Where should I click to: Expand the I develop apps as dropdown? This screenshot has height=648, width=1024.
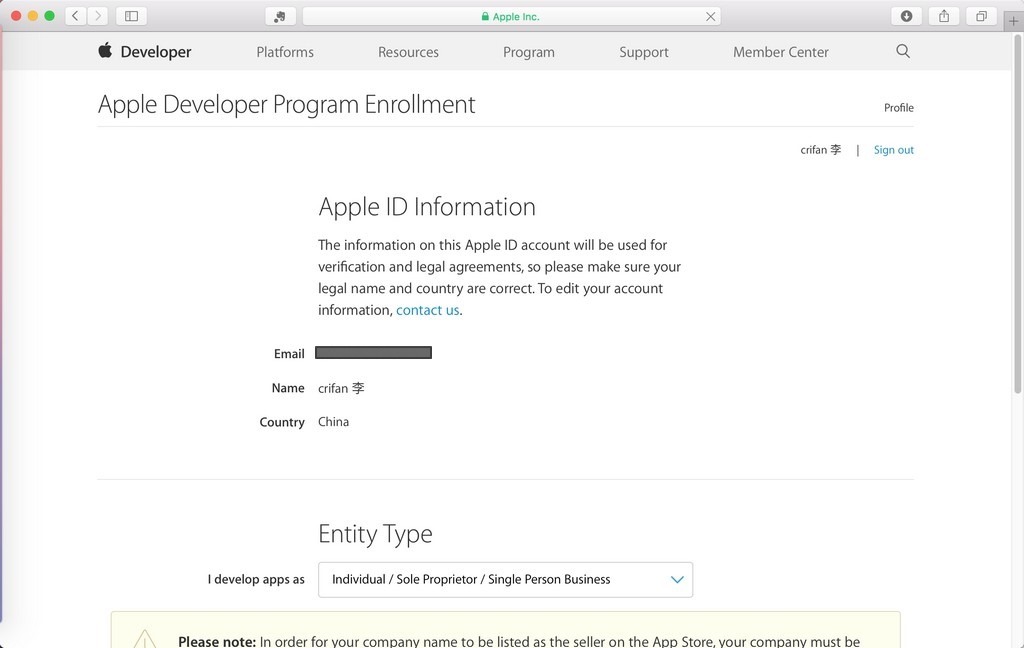click(505, 579)
